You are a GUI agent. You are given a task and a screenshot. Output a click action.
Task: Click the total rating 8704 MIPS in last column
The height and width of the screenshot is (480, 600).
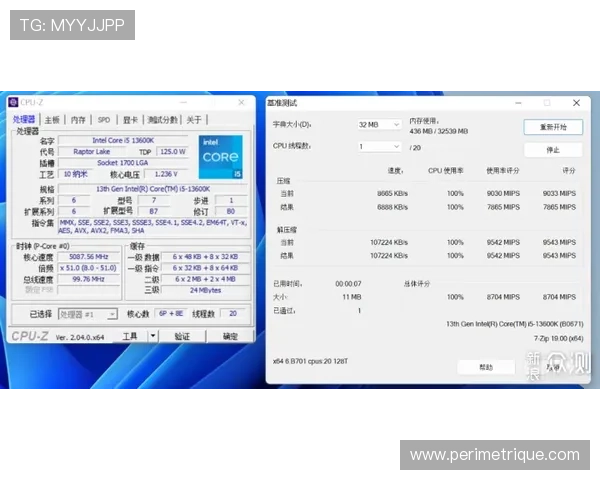tap(559, 297)
